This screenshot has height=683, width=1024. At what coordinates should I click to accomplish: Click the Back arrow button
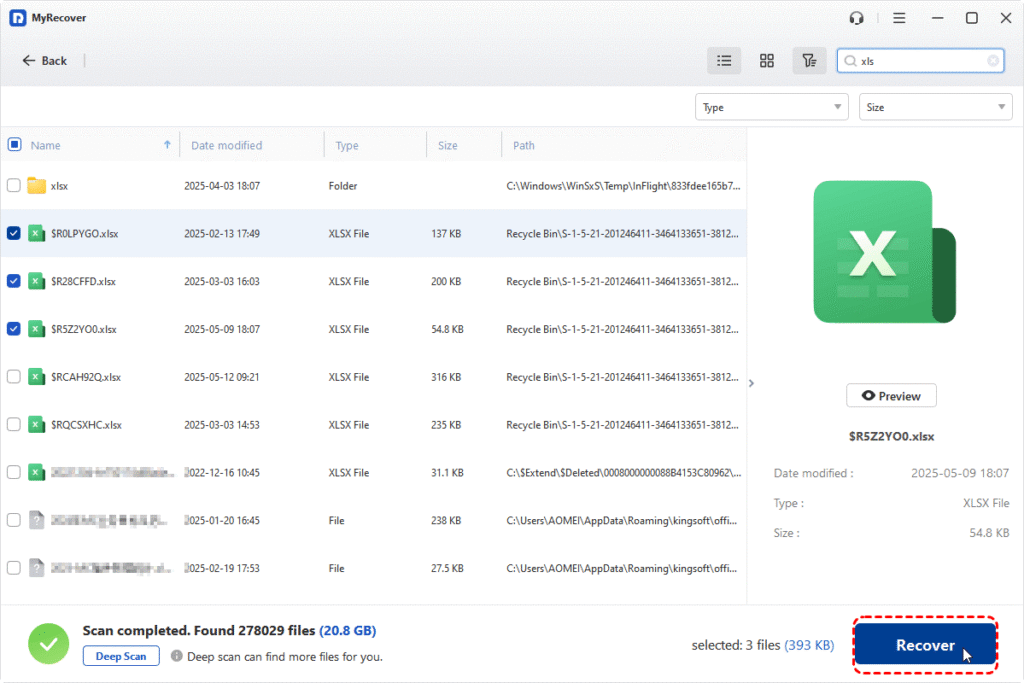click(45, 61)
